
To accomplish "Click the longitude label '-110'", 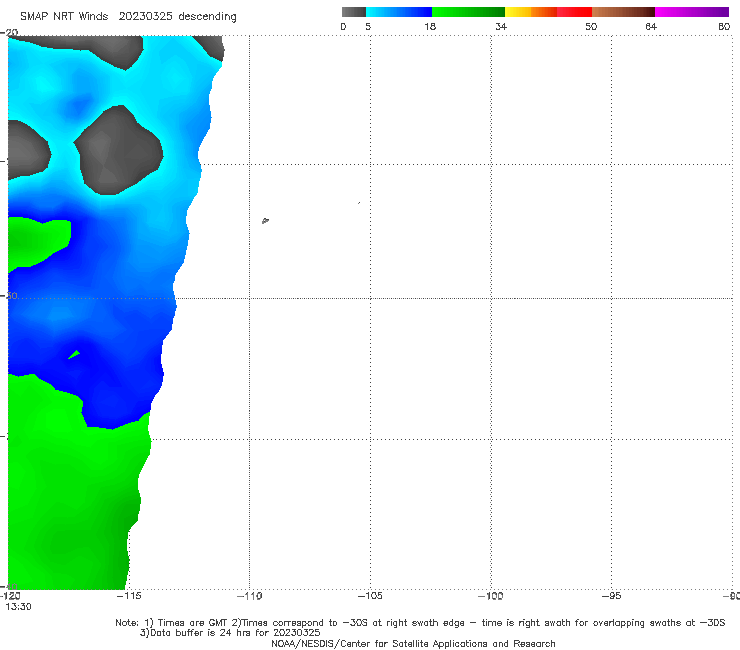I will pos(249,596).
